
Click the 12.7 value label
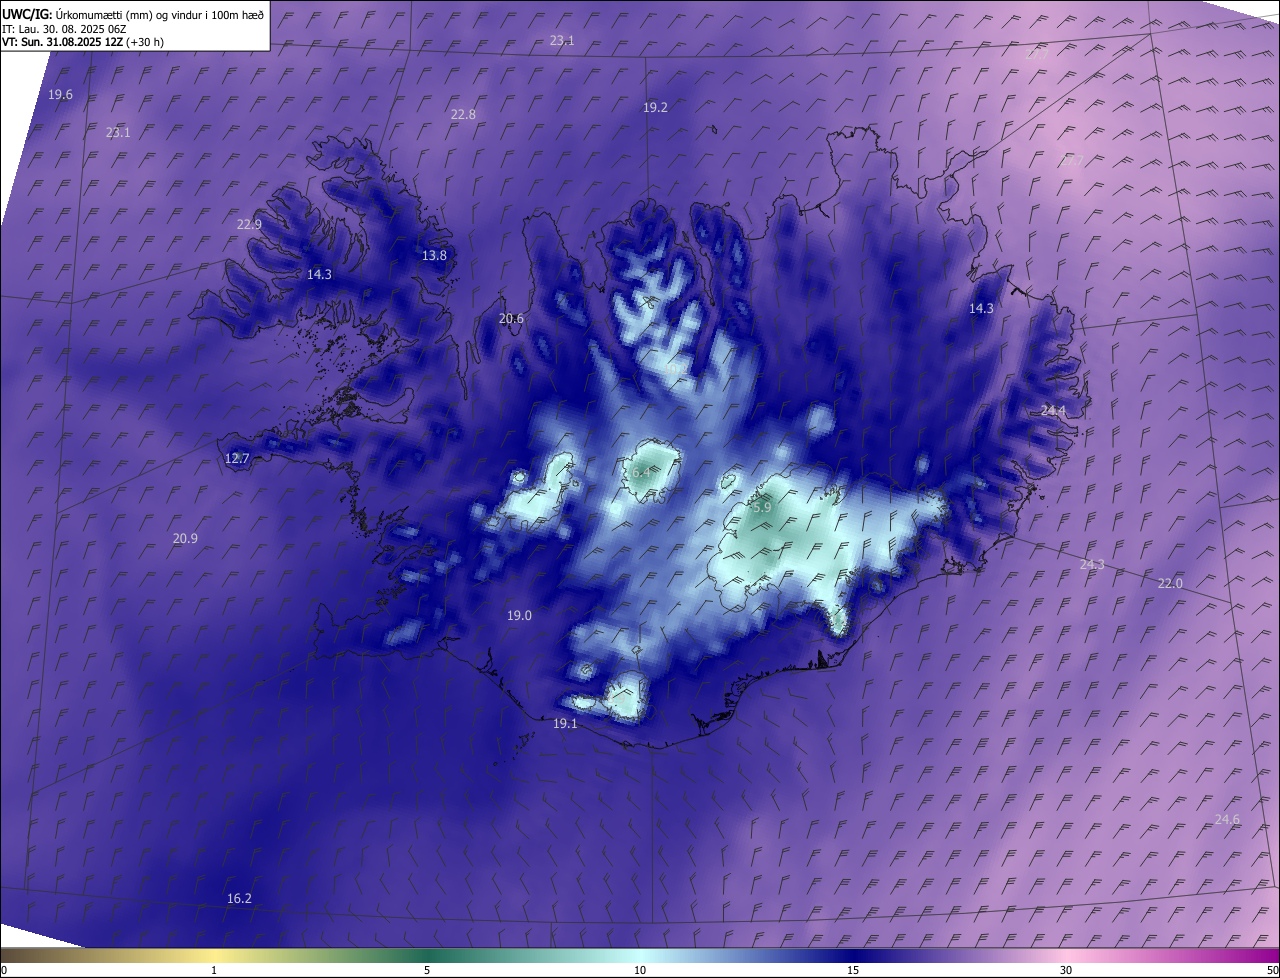coord(237,458)
